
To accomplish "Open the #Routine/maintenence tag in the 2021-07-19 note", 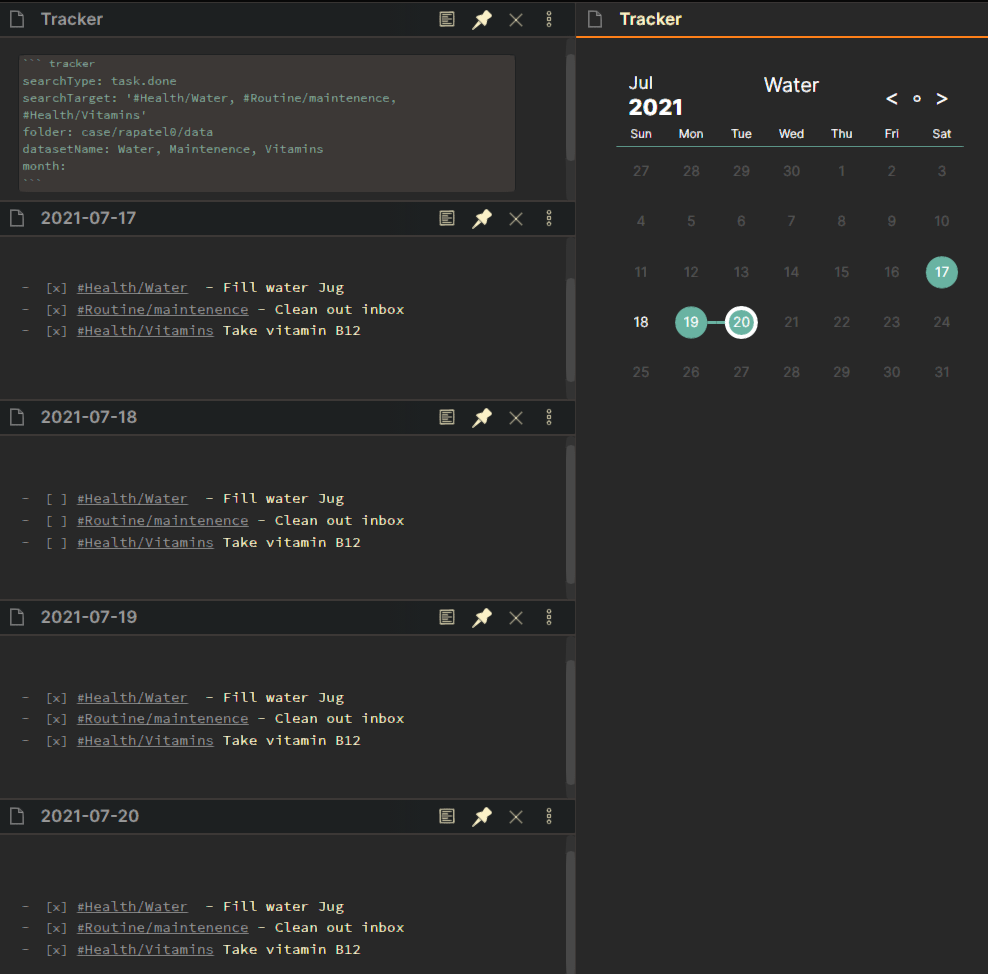I will tap(162, 718).
